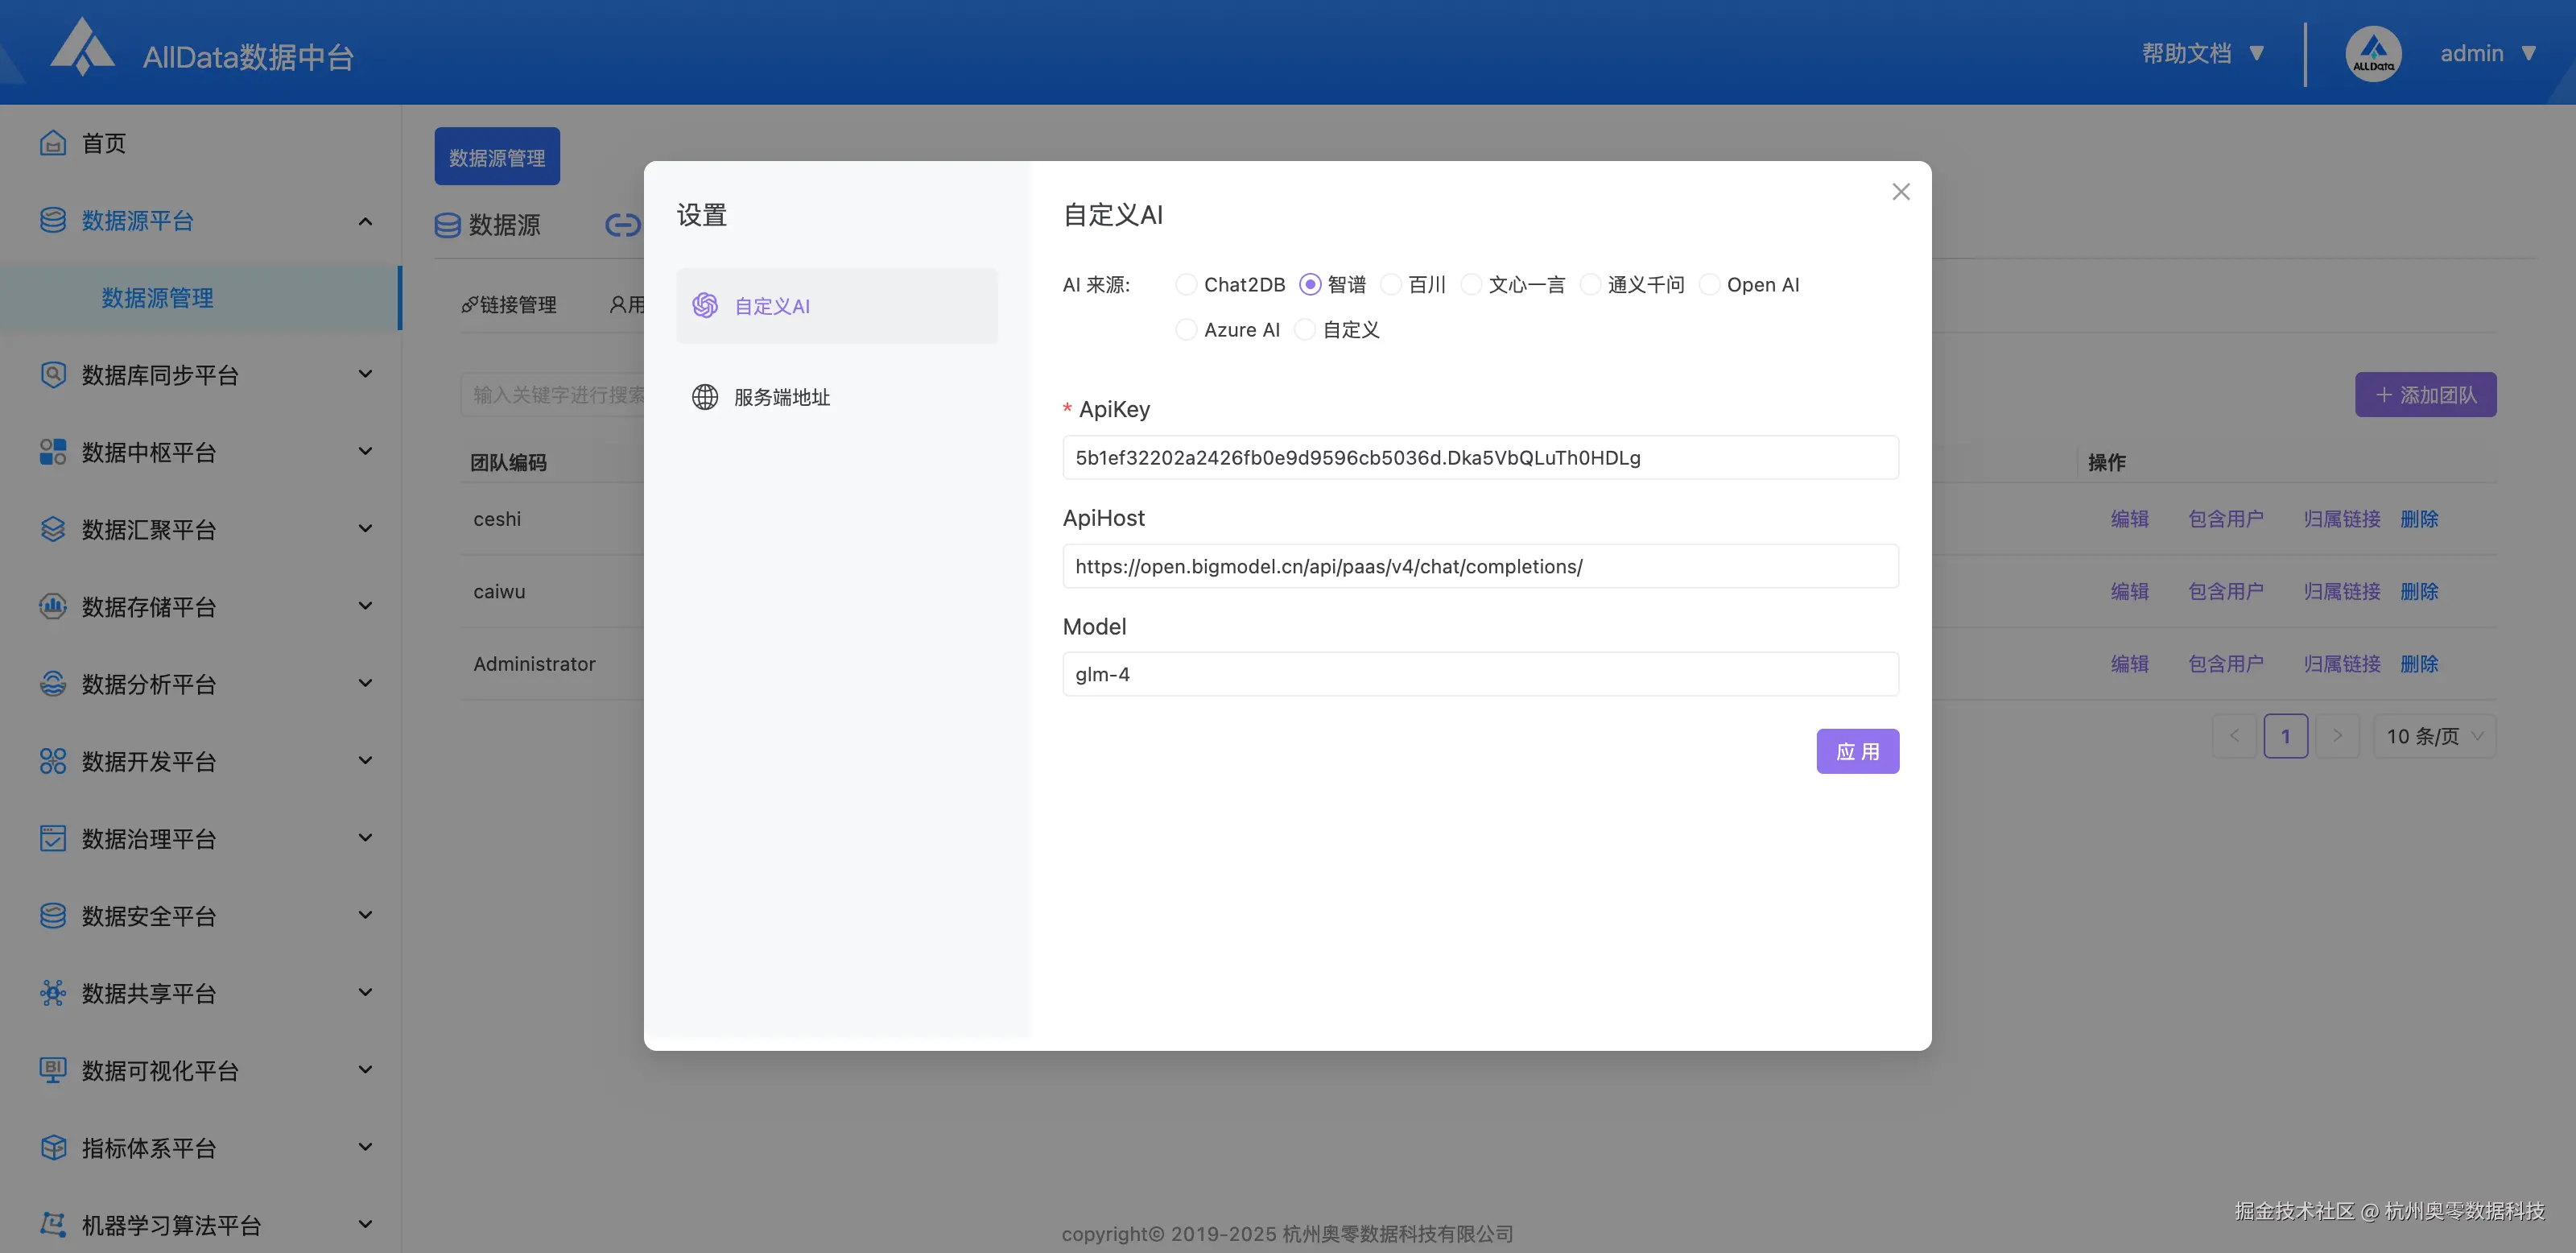Choose the Azure AI source radio
This screenshot has width=2576, height=1253.
[x=1186, y=330]
